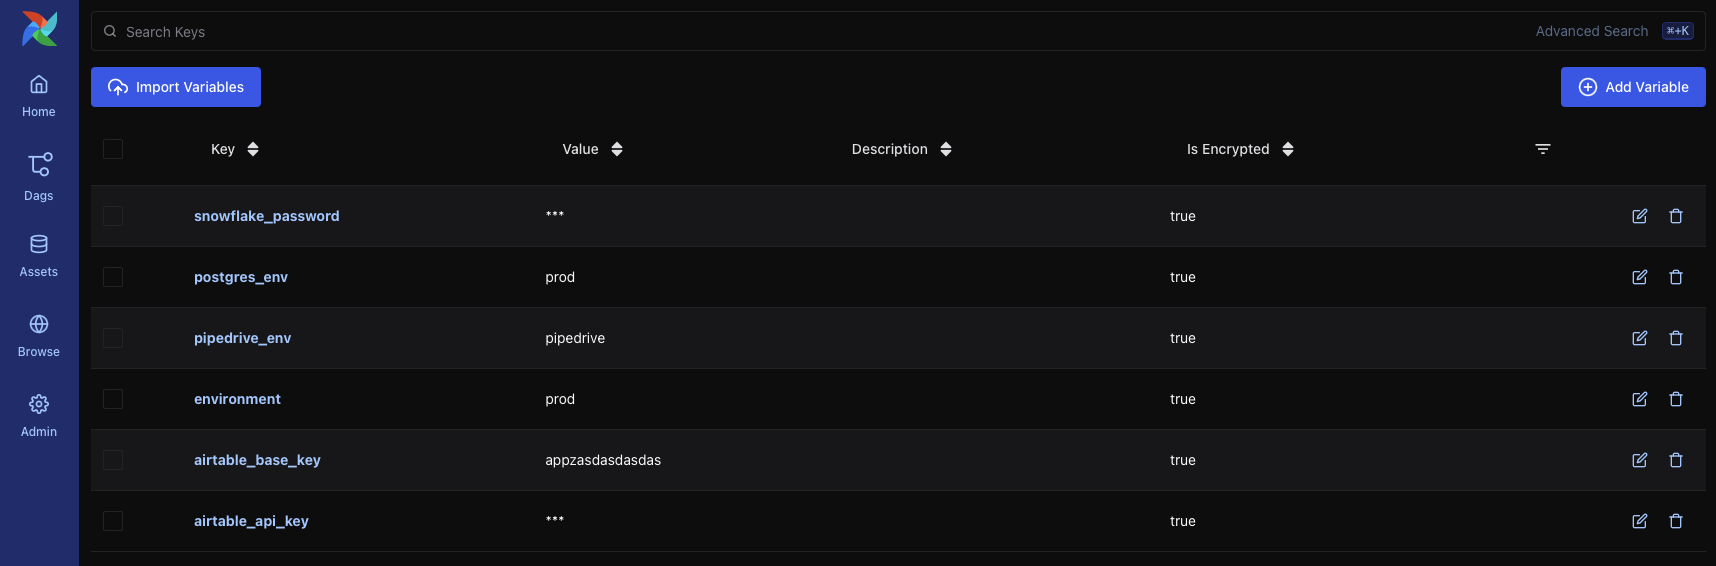Edit the airtable_base_key variable

pyautogui.click(x=1639, y=460)
